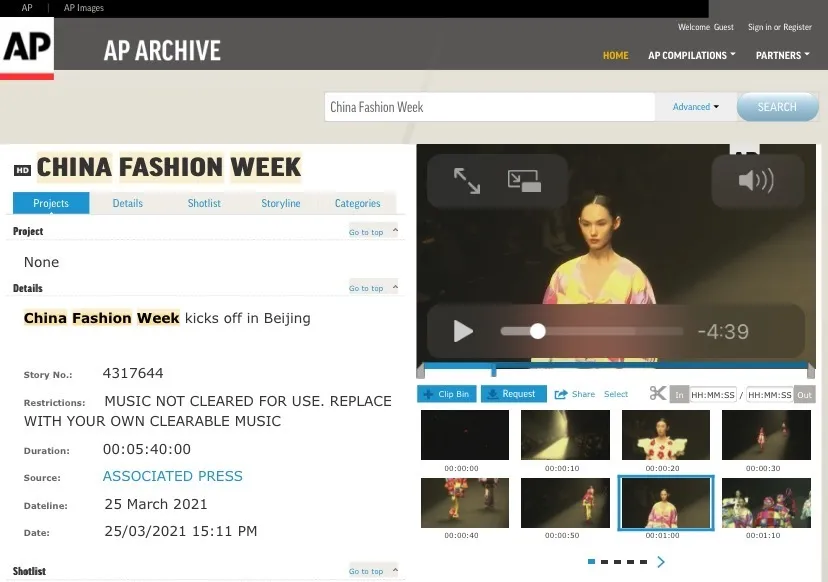Open AP COMPILATIONS menu
Image resolution: width=828 pixels, height=582 pixels.
click(691, 55)
